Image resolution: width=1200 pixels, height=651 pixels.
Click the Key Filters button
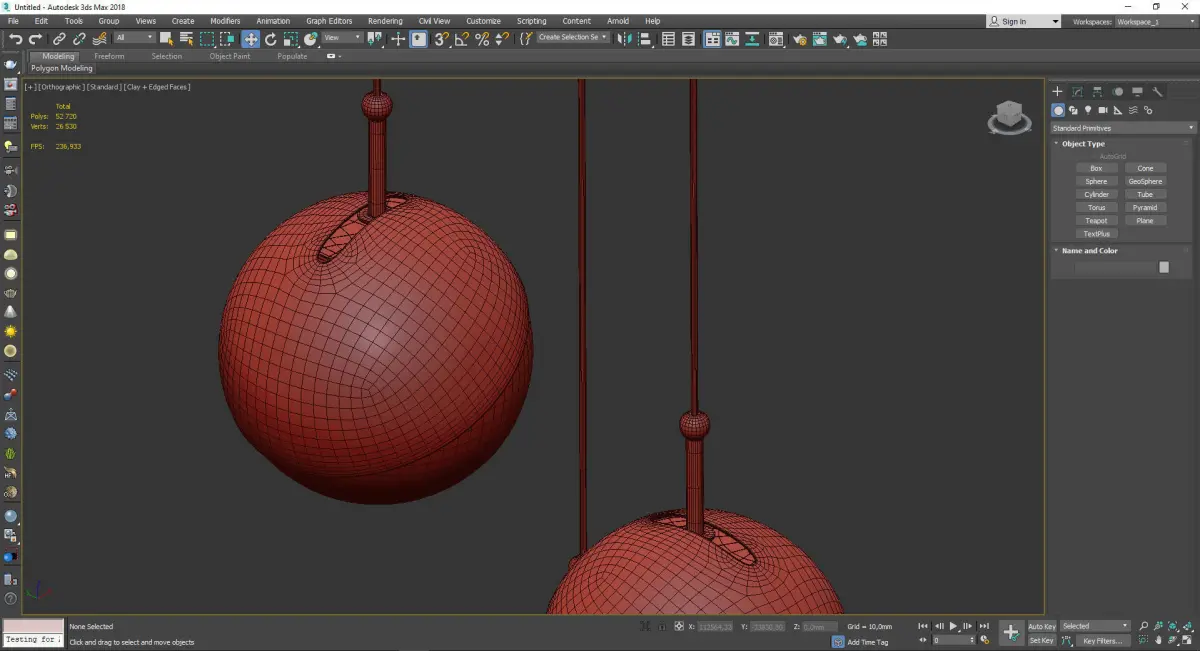1102,640
